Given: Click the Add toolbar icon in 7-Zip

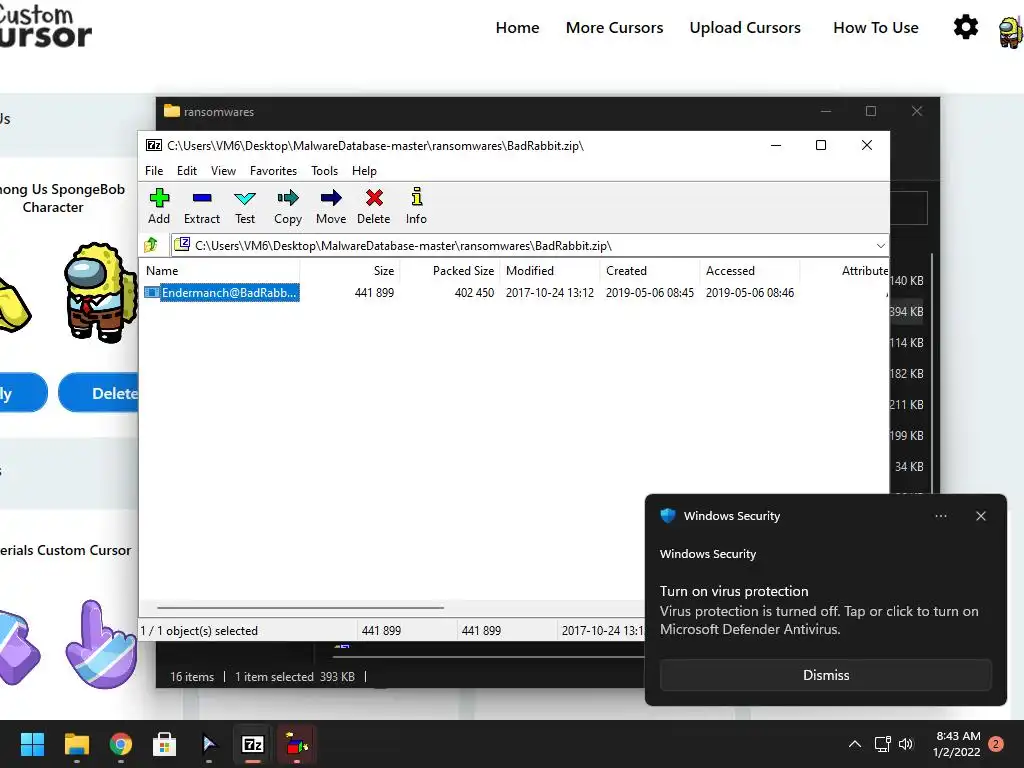Looking at the screenshot, I should pyautogui.click(x=159, y=206).
